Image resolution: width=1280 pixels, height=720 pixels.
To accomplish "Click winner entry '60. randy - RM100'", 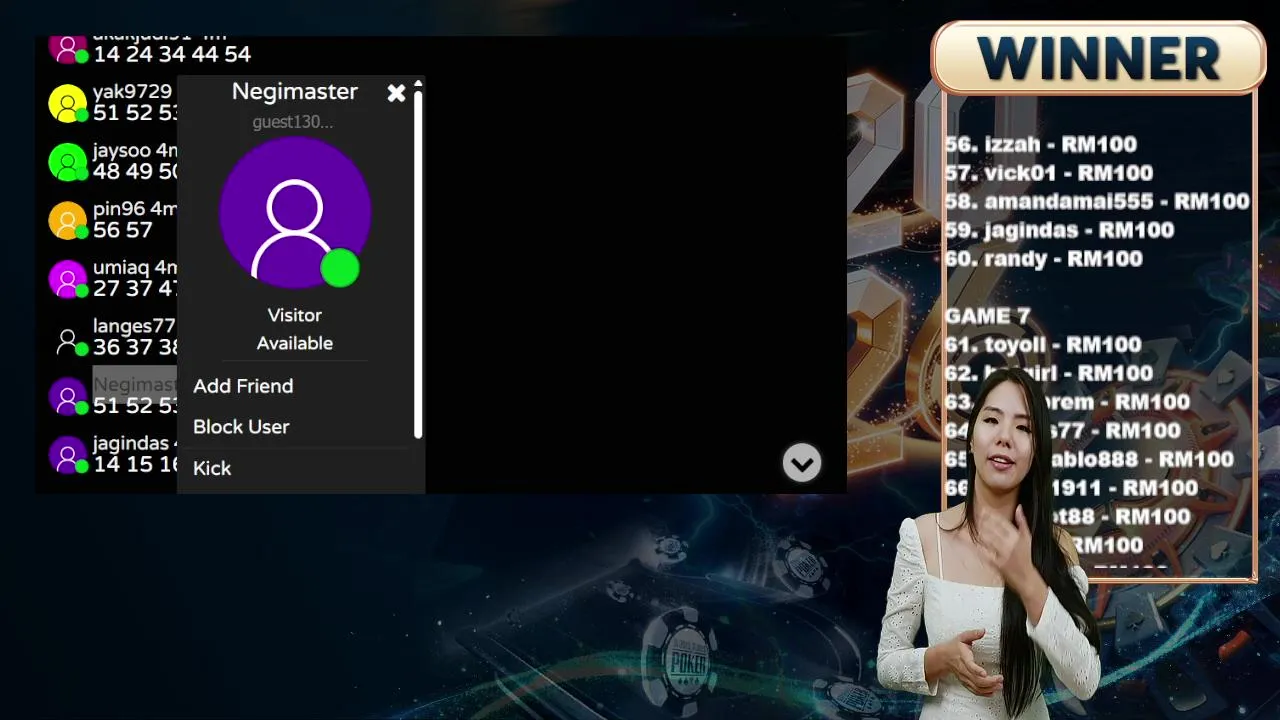I will click(x=1043, y=259).
